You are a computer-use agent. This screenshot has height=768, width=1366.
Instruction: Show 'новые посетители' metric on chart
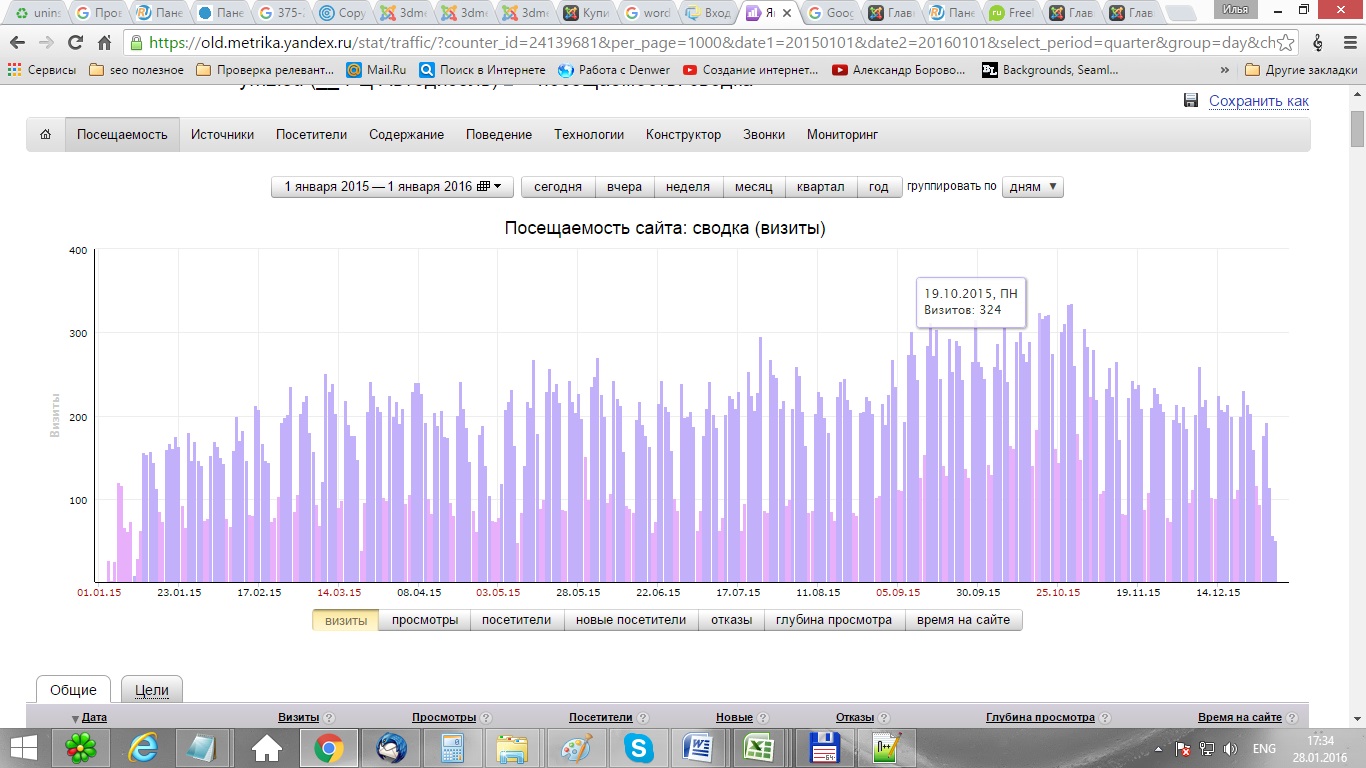pos(631,620)
